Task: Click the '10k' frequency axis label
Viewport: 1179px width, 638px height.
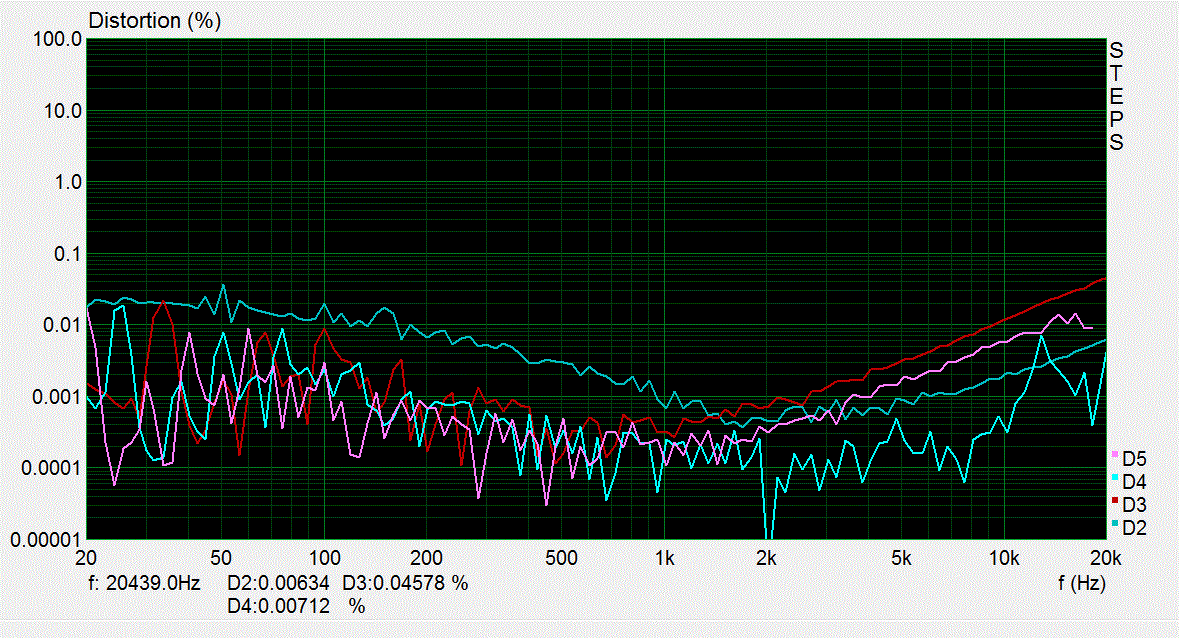Action: click(1004, 558)
